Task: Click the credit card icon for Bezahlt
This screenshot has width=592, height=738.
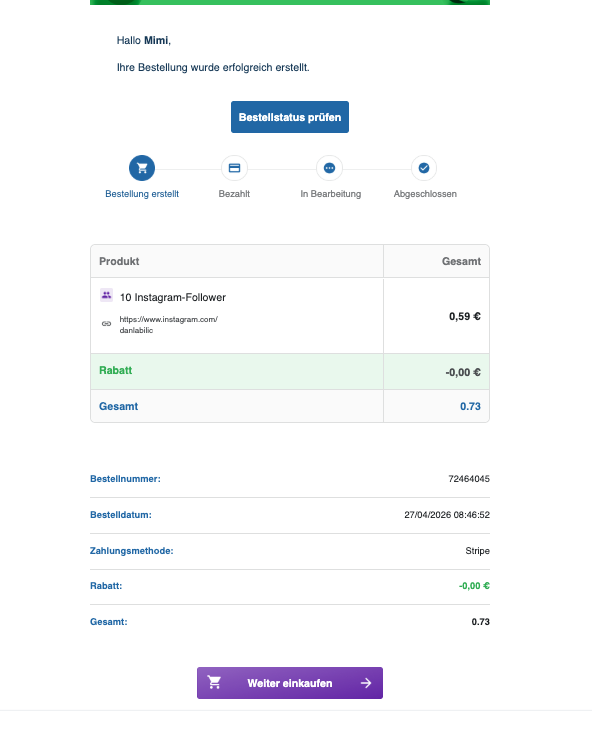Action: (x=234, y=168)
